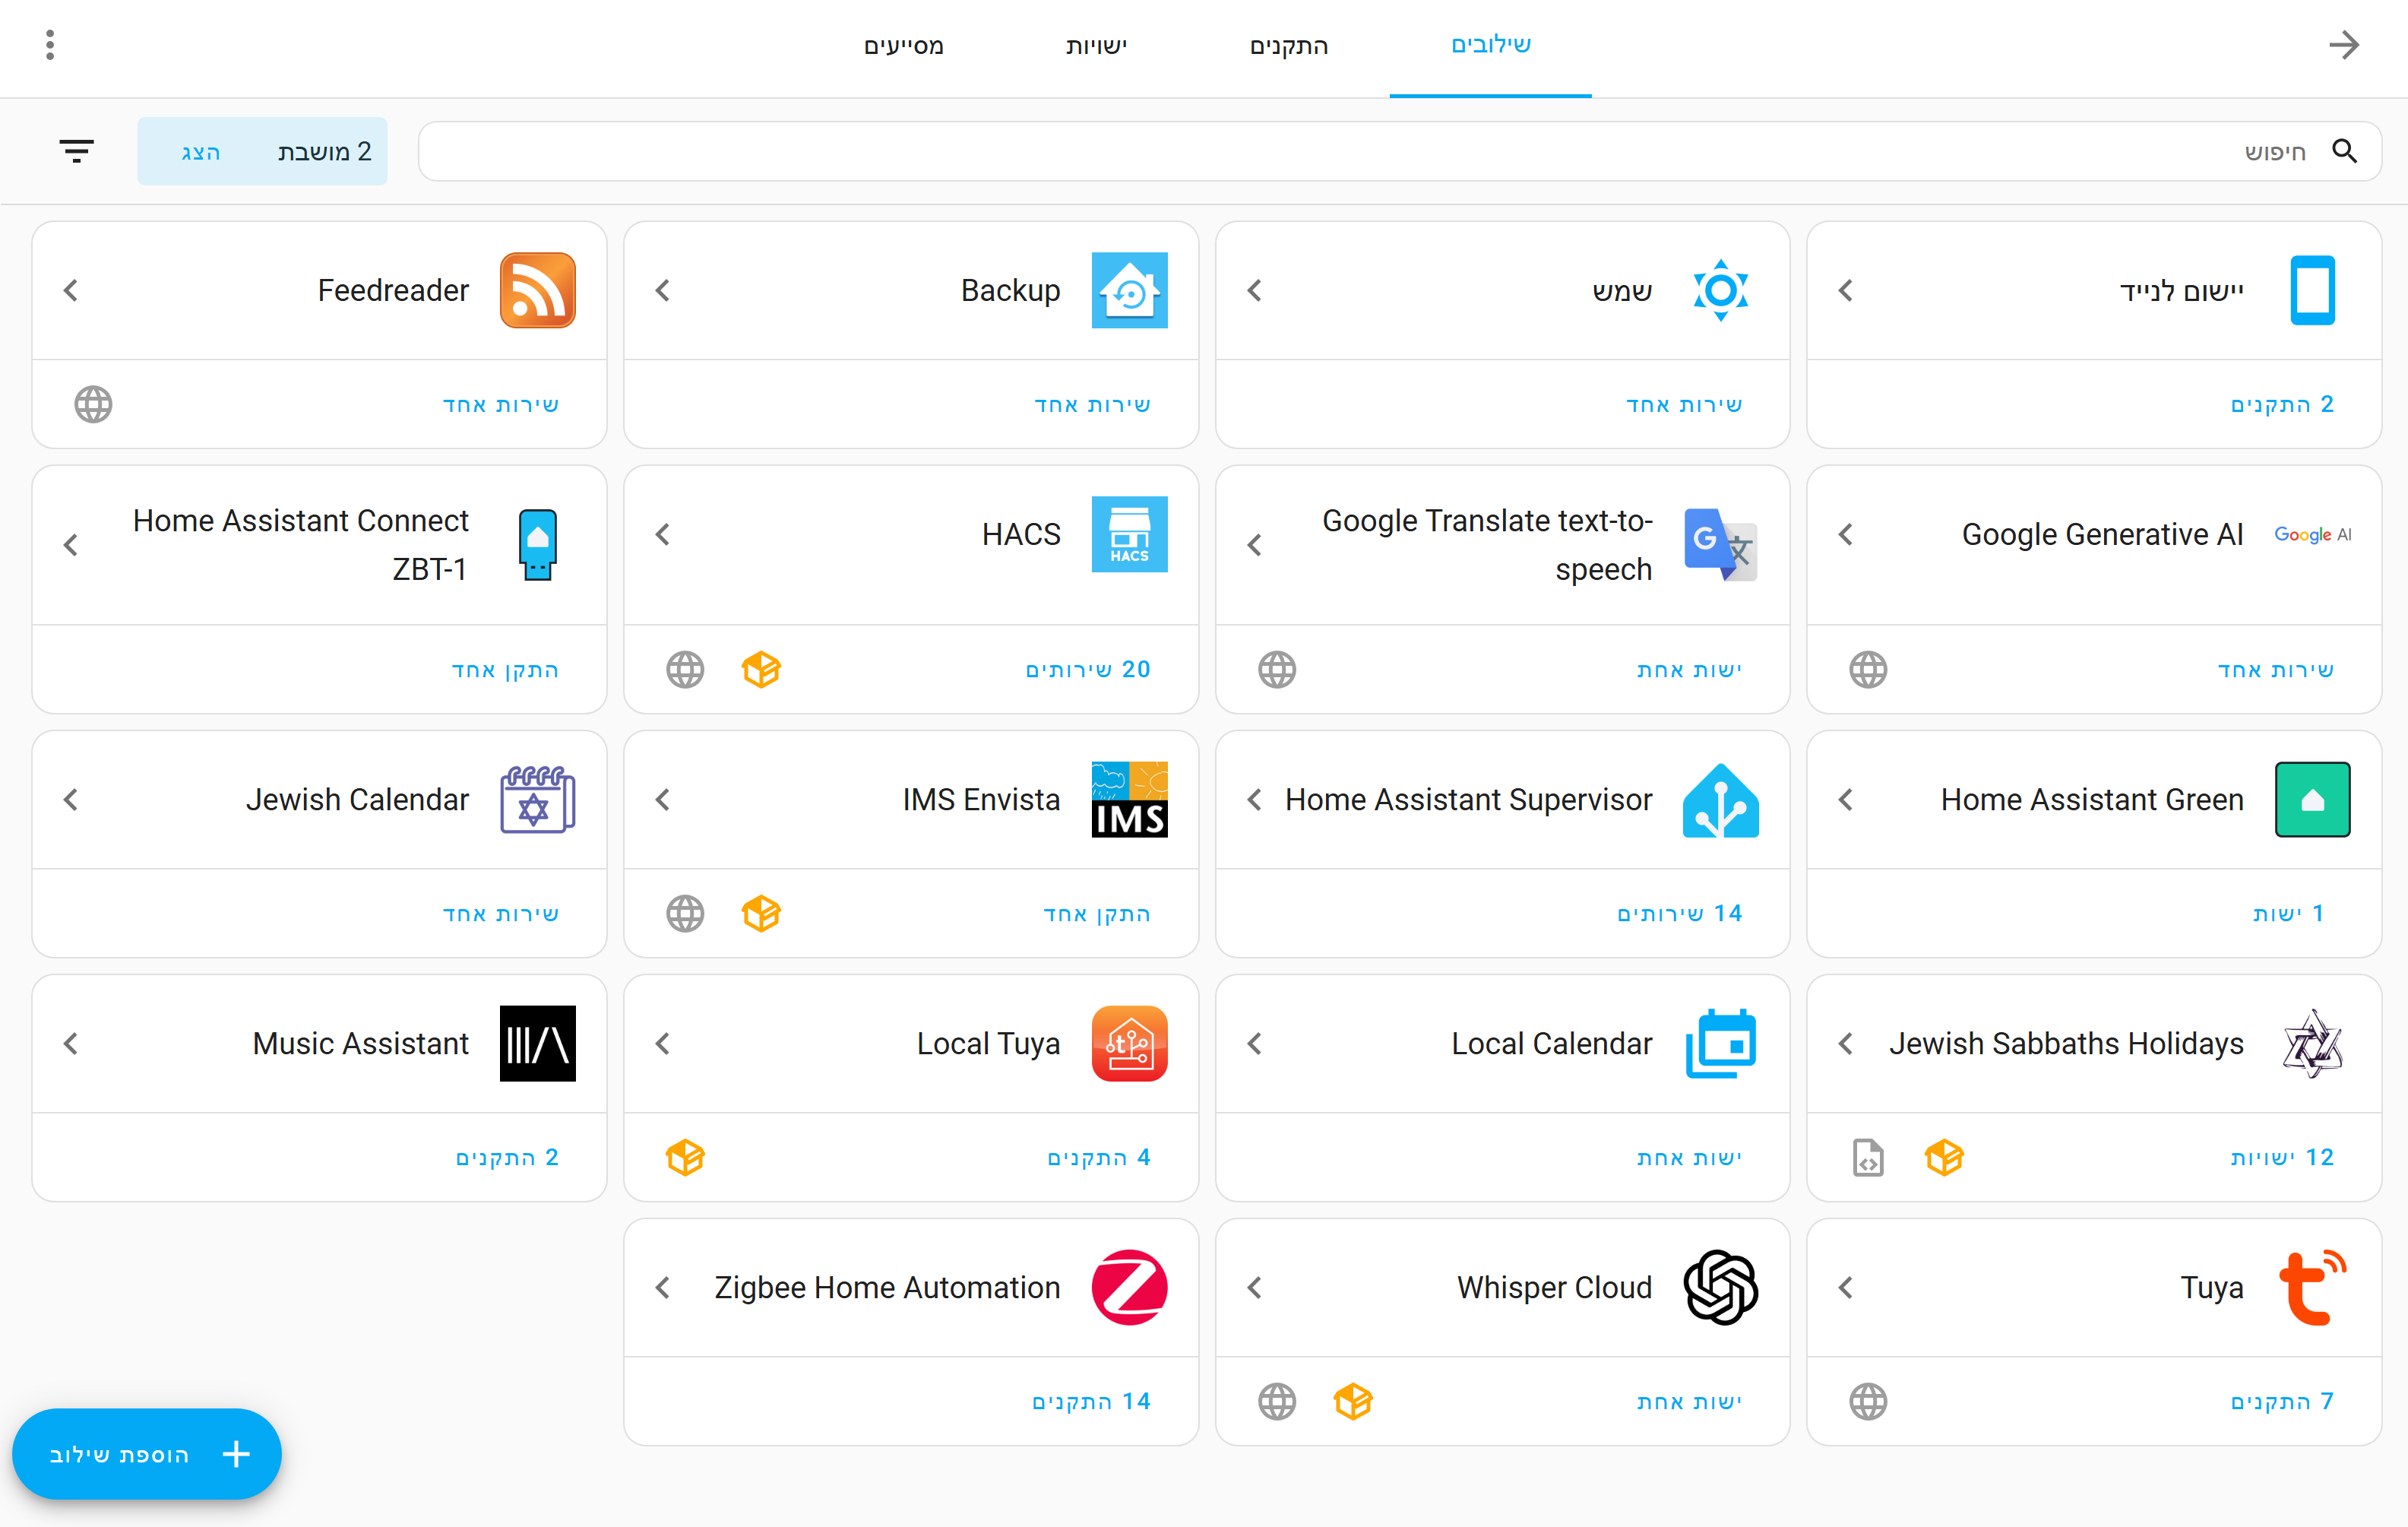Click the חיפוש search input field
This screenshot has width=2408, height=1527.
pos(1399,151)
